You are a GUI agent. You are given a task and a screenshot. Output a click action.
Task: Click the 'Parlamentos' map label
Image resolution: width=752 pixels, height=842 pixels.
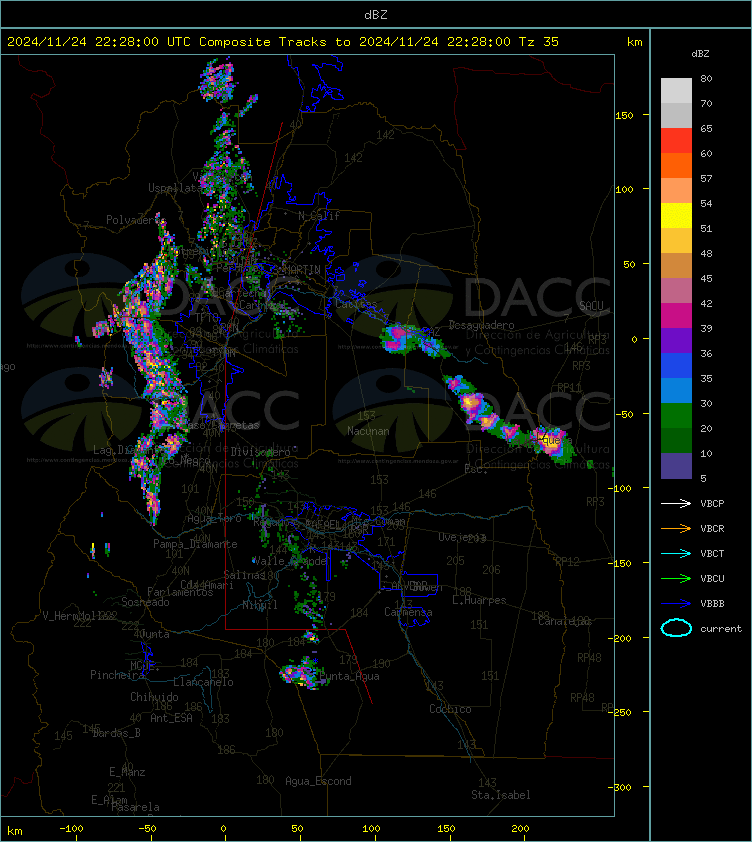[x=180, y=592]
